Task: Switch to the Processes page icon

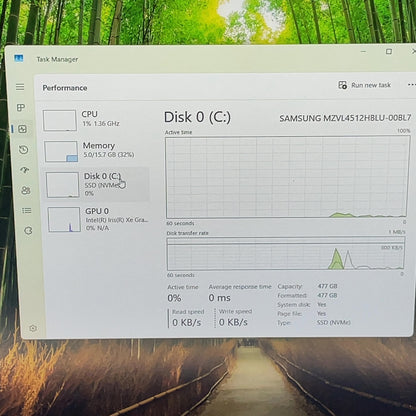Action: pos(21,108)
